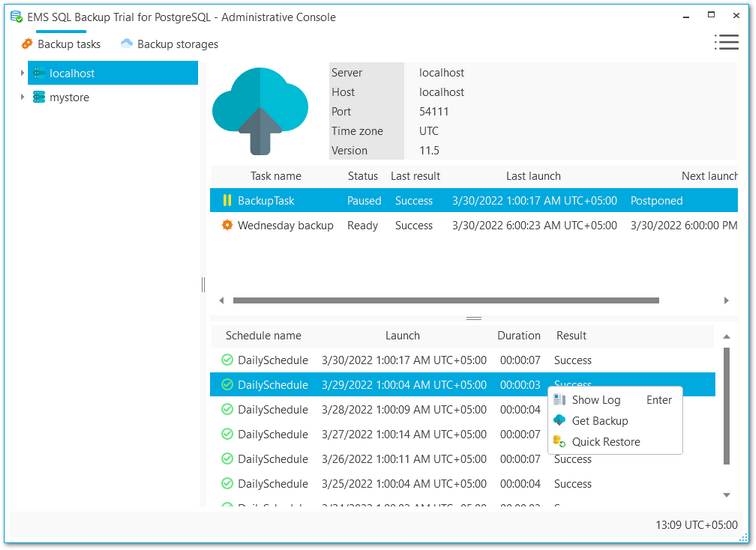Click duration 00:00:03 in selected history row
This screenshot has height=550, width=756.
(520, 385)
